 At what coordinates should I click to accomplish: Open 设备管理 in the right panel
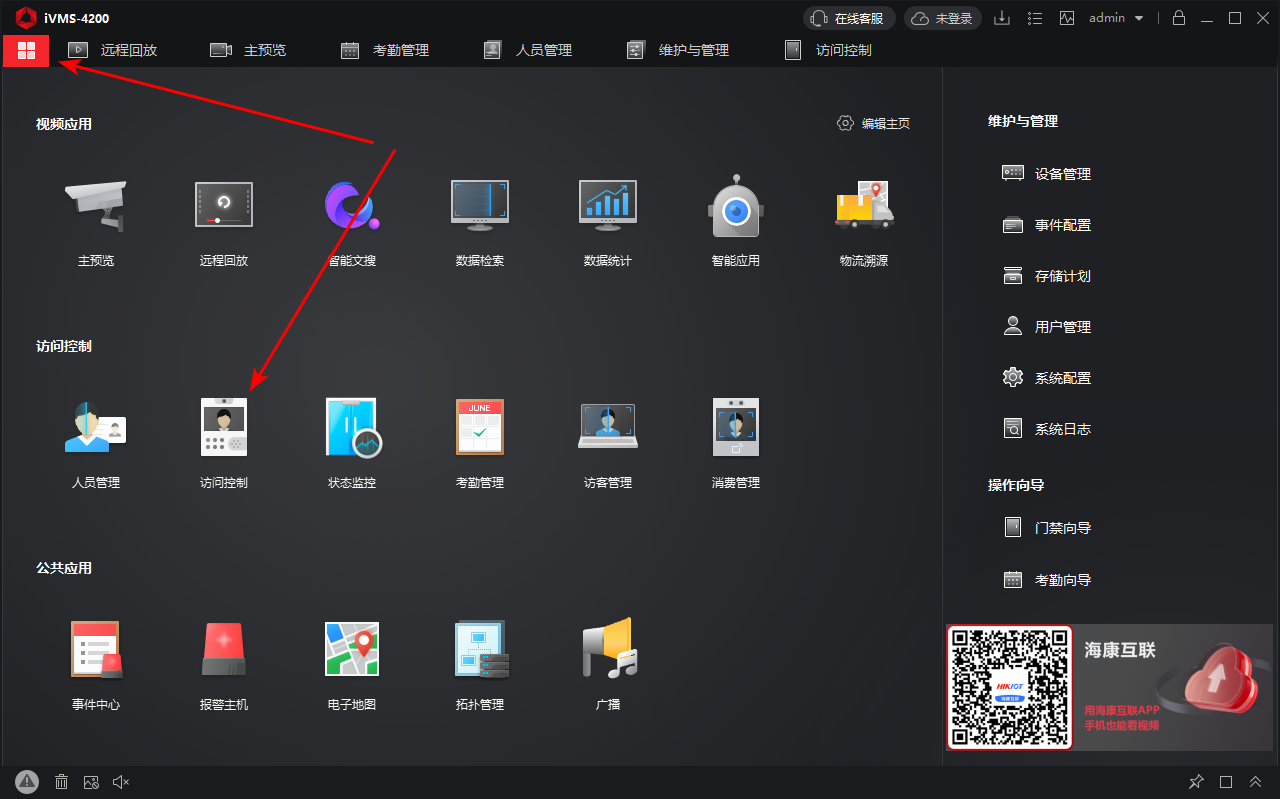(x=1047, y=174)
